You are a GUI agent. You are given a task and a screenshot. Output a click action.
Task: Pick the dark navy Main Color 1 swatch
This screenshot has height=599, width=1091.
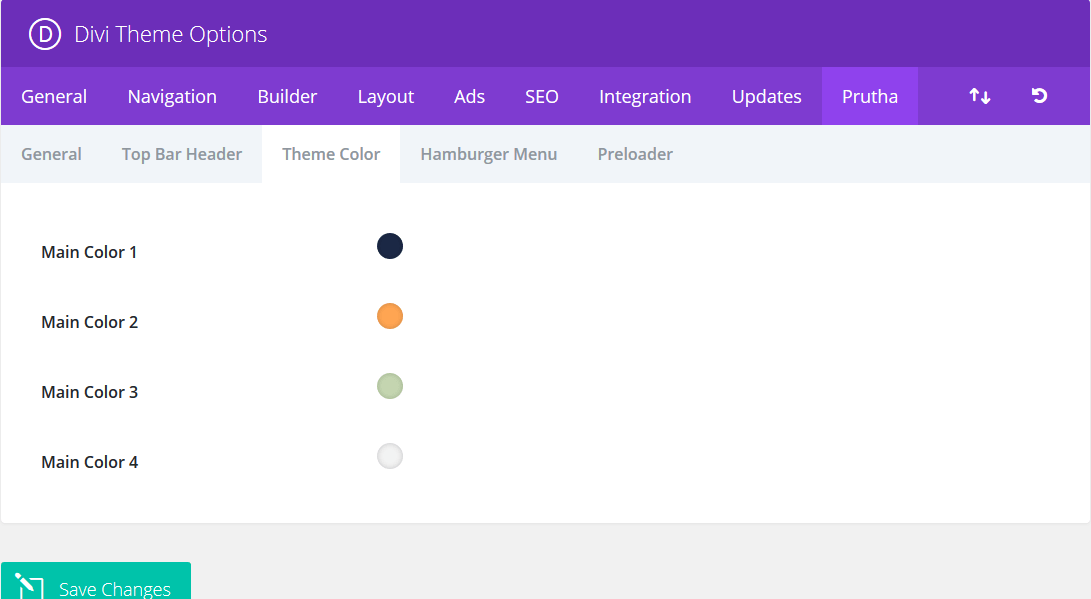390,246
